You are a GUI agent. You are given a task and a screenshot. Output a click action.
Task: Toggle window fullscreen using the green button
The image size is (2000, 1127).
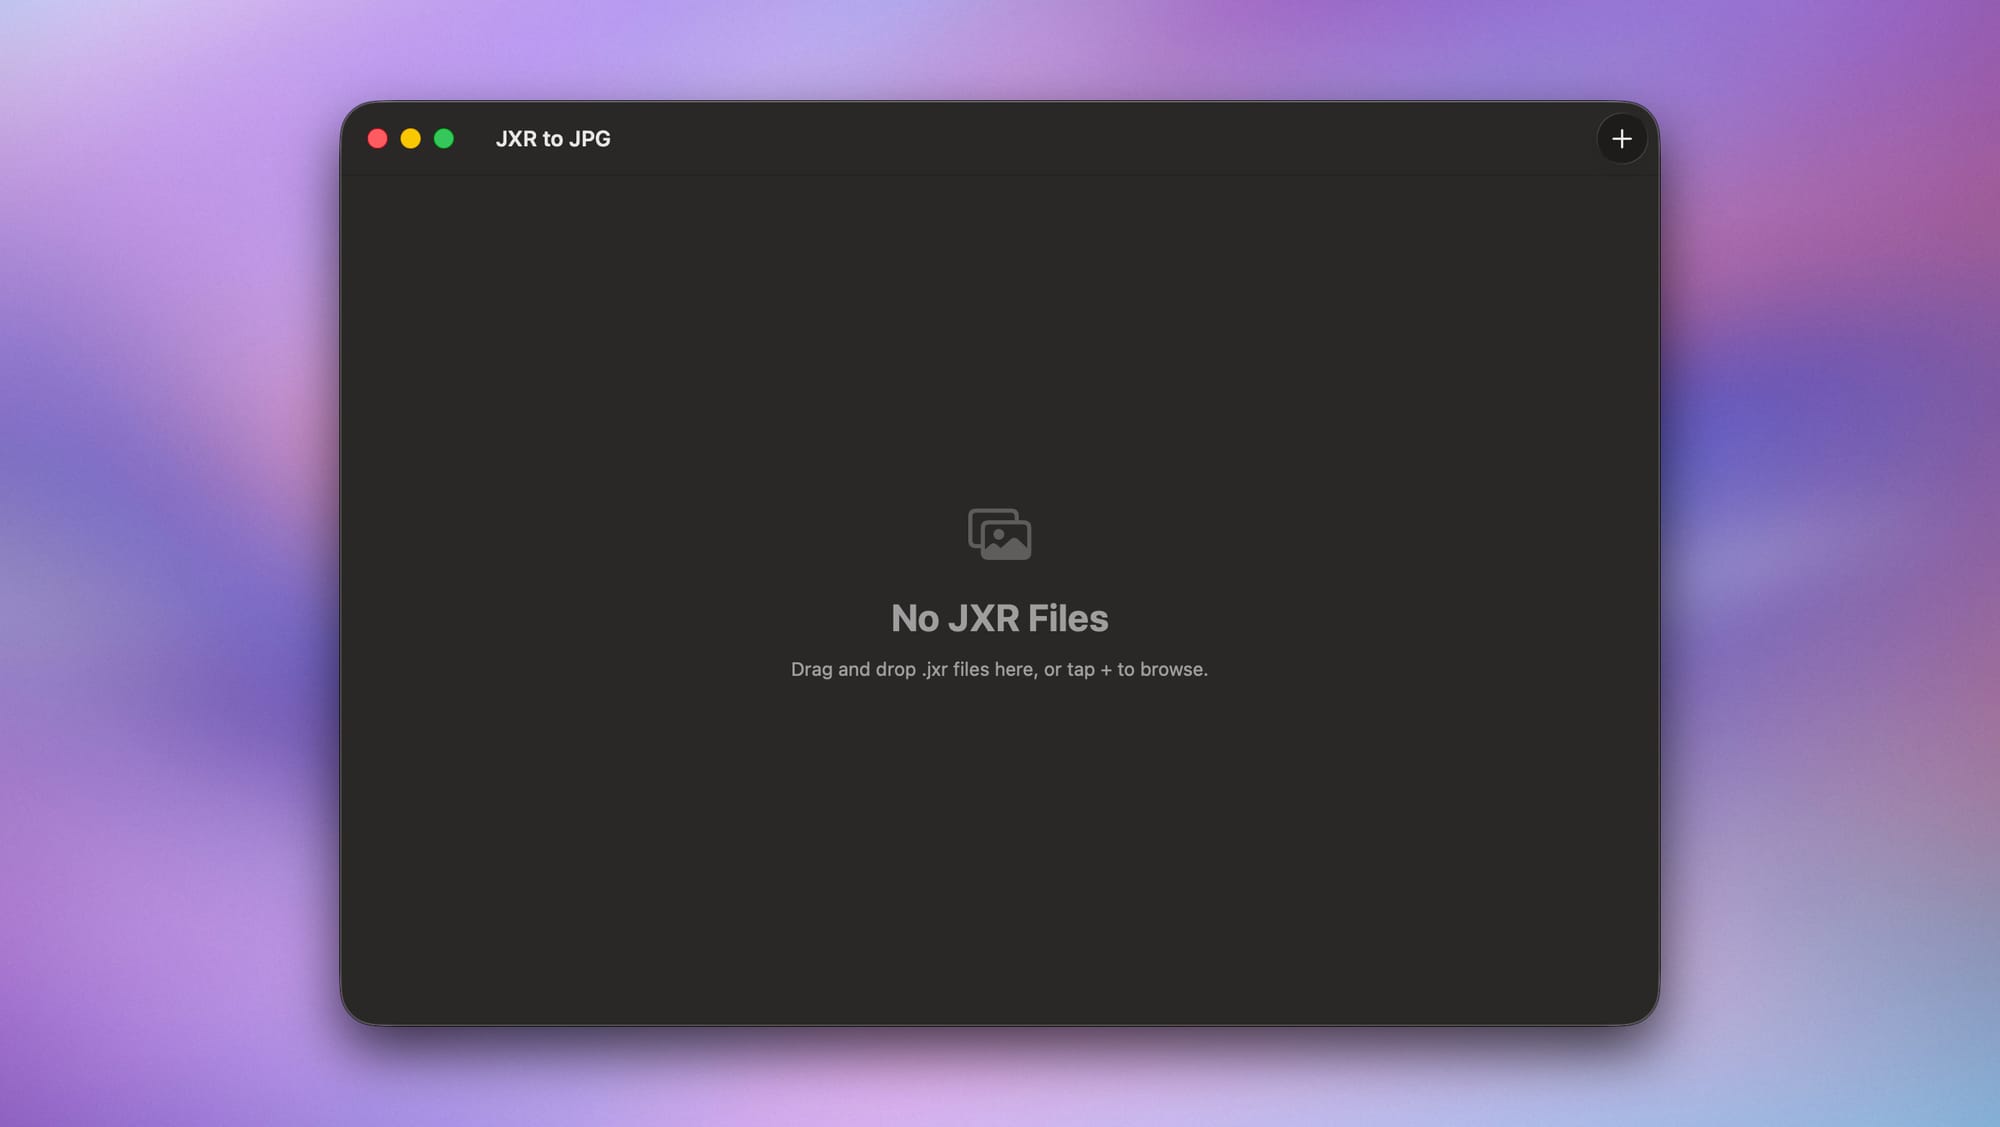coord(443,138)
